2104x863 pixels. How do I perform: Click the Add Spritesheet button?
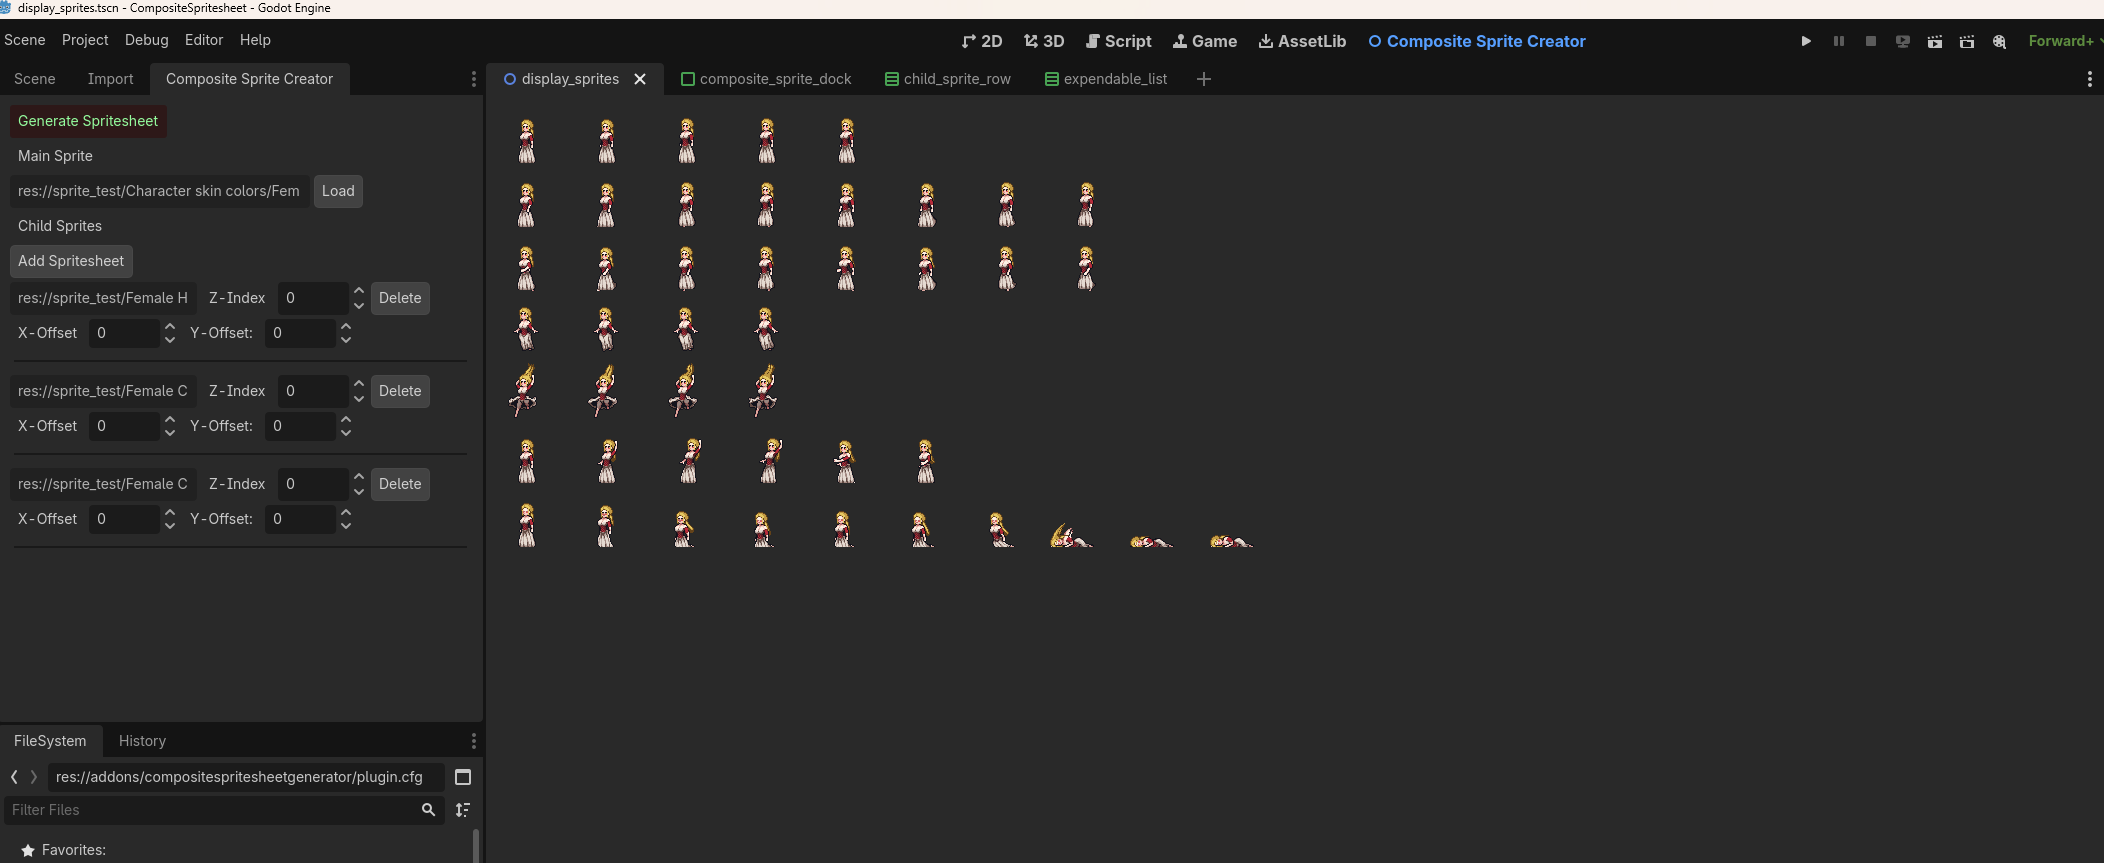pyautogui.click(x=71, y=261)
